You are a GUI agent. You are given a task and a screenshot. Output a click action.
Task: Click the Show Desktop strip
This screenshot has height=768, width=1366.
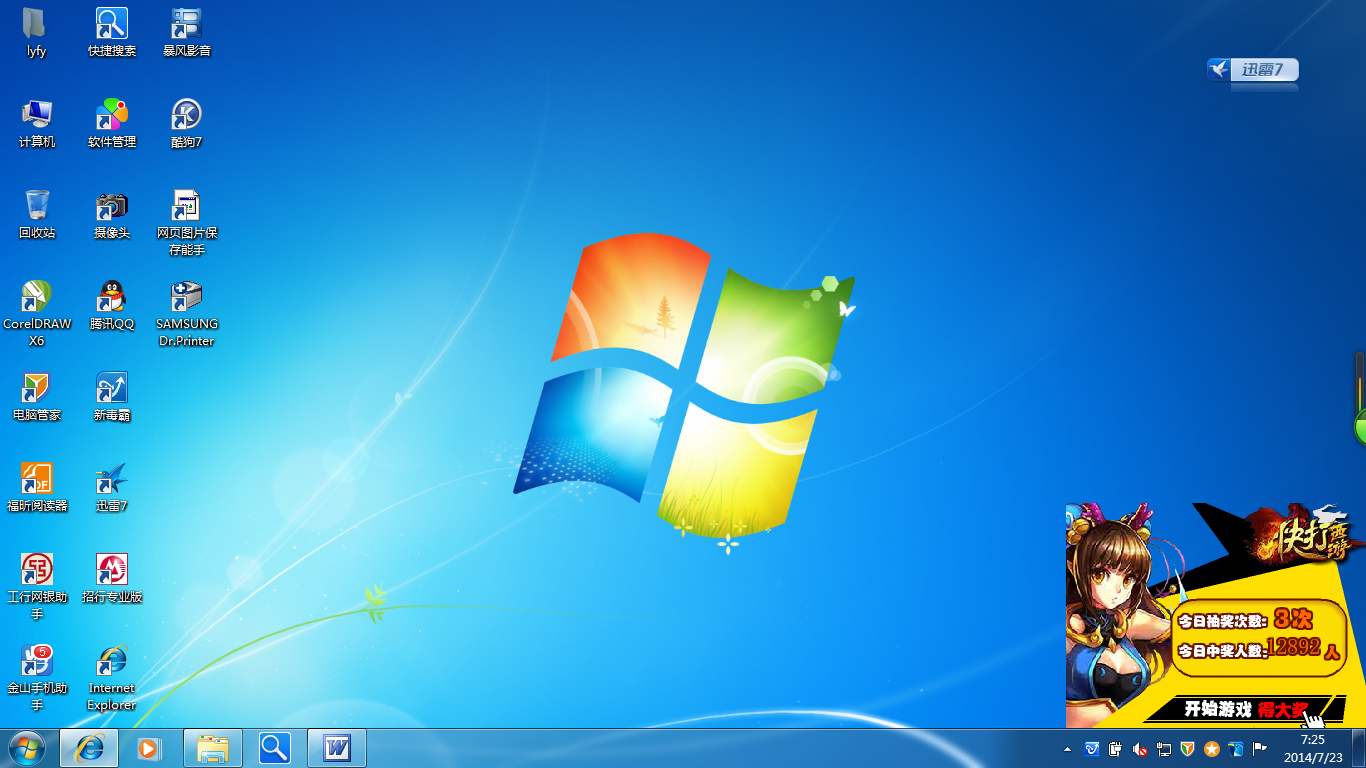[1358, 748]
